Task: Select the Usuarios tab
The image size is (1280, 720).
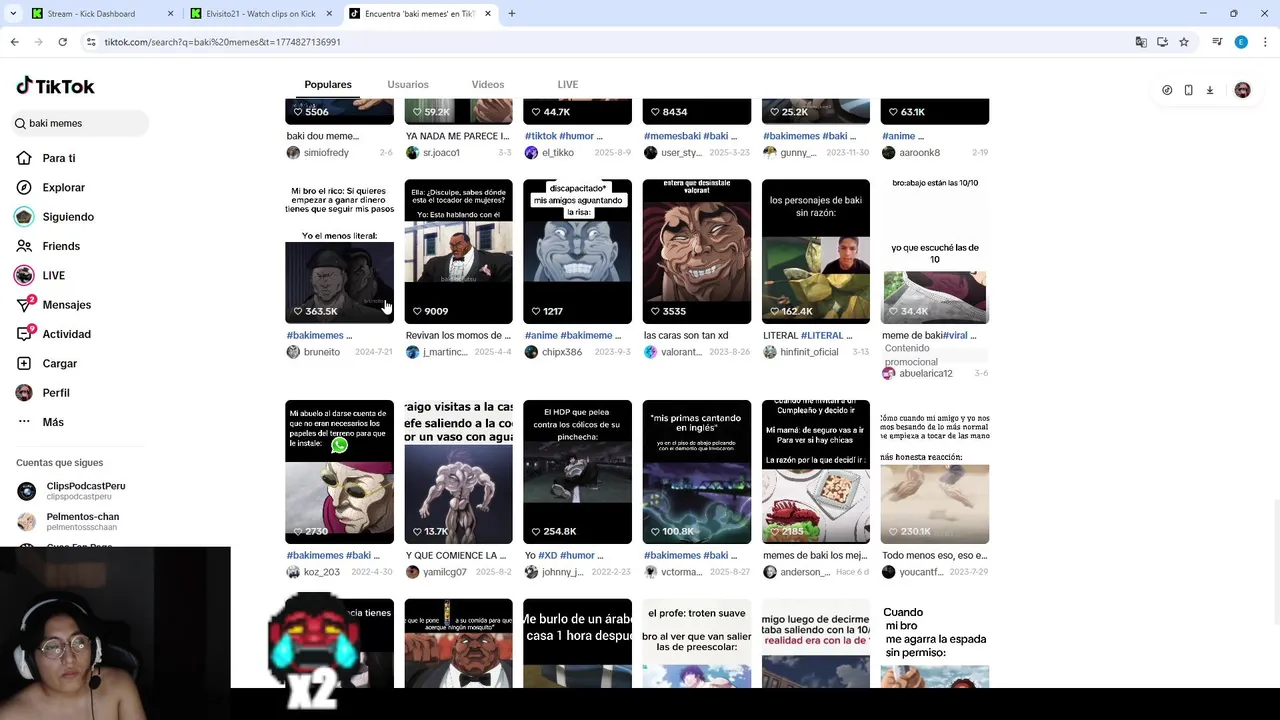Action: (x=408, y=85)
